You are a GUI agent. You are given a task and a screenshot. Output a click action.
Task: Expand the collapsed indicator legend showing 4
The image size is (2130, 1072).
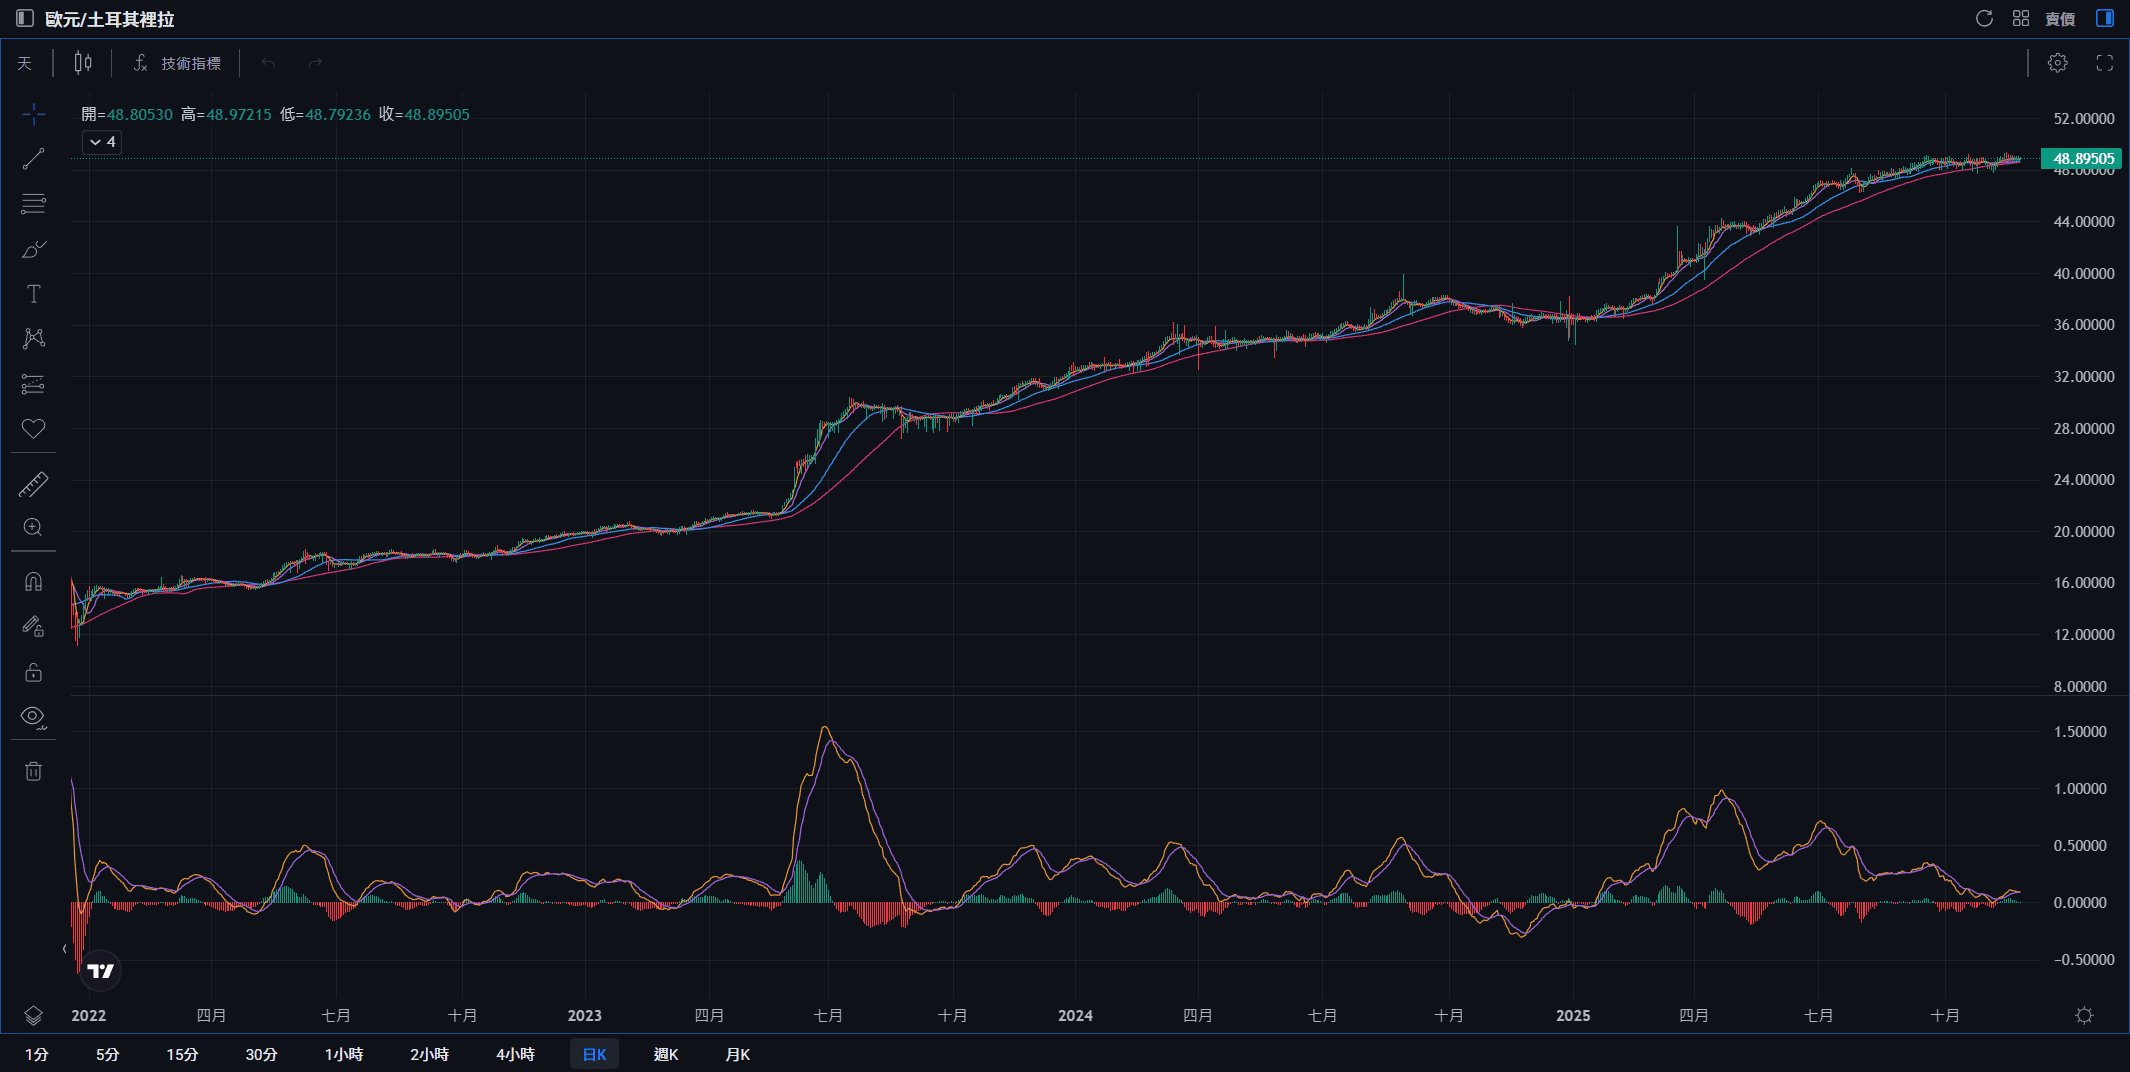click(x=102, y=142)
